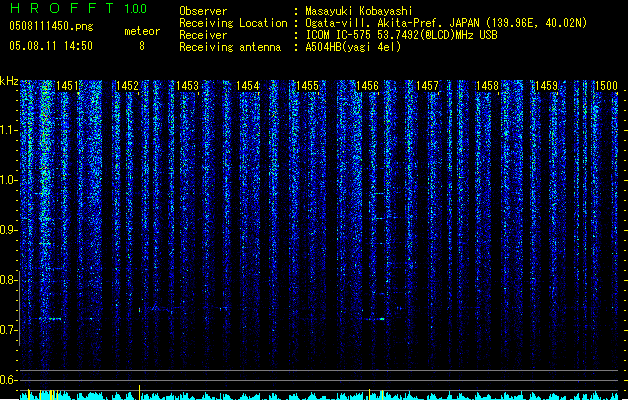This screenshot has height=400, width=629.
Task: Select the filename 0508111450.png
Action: [x=51, y=26]
